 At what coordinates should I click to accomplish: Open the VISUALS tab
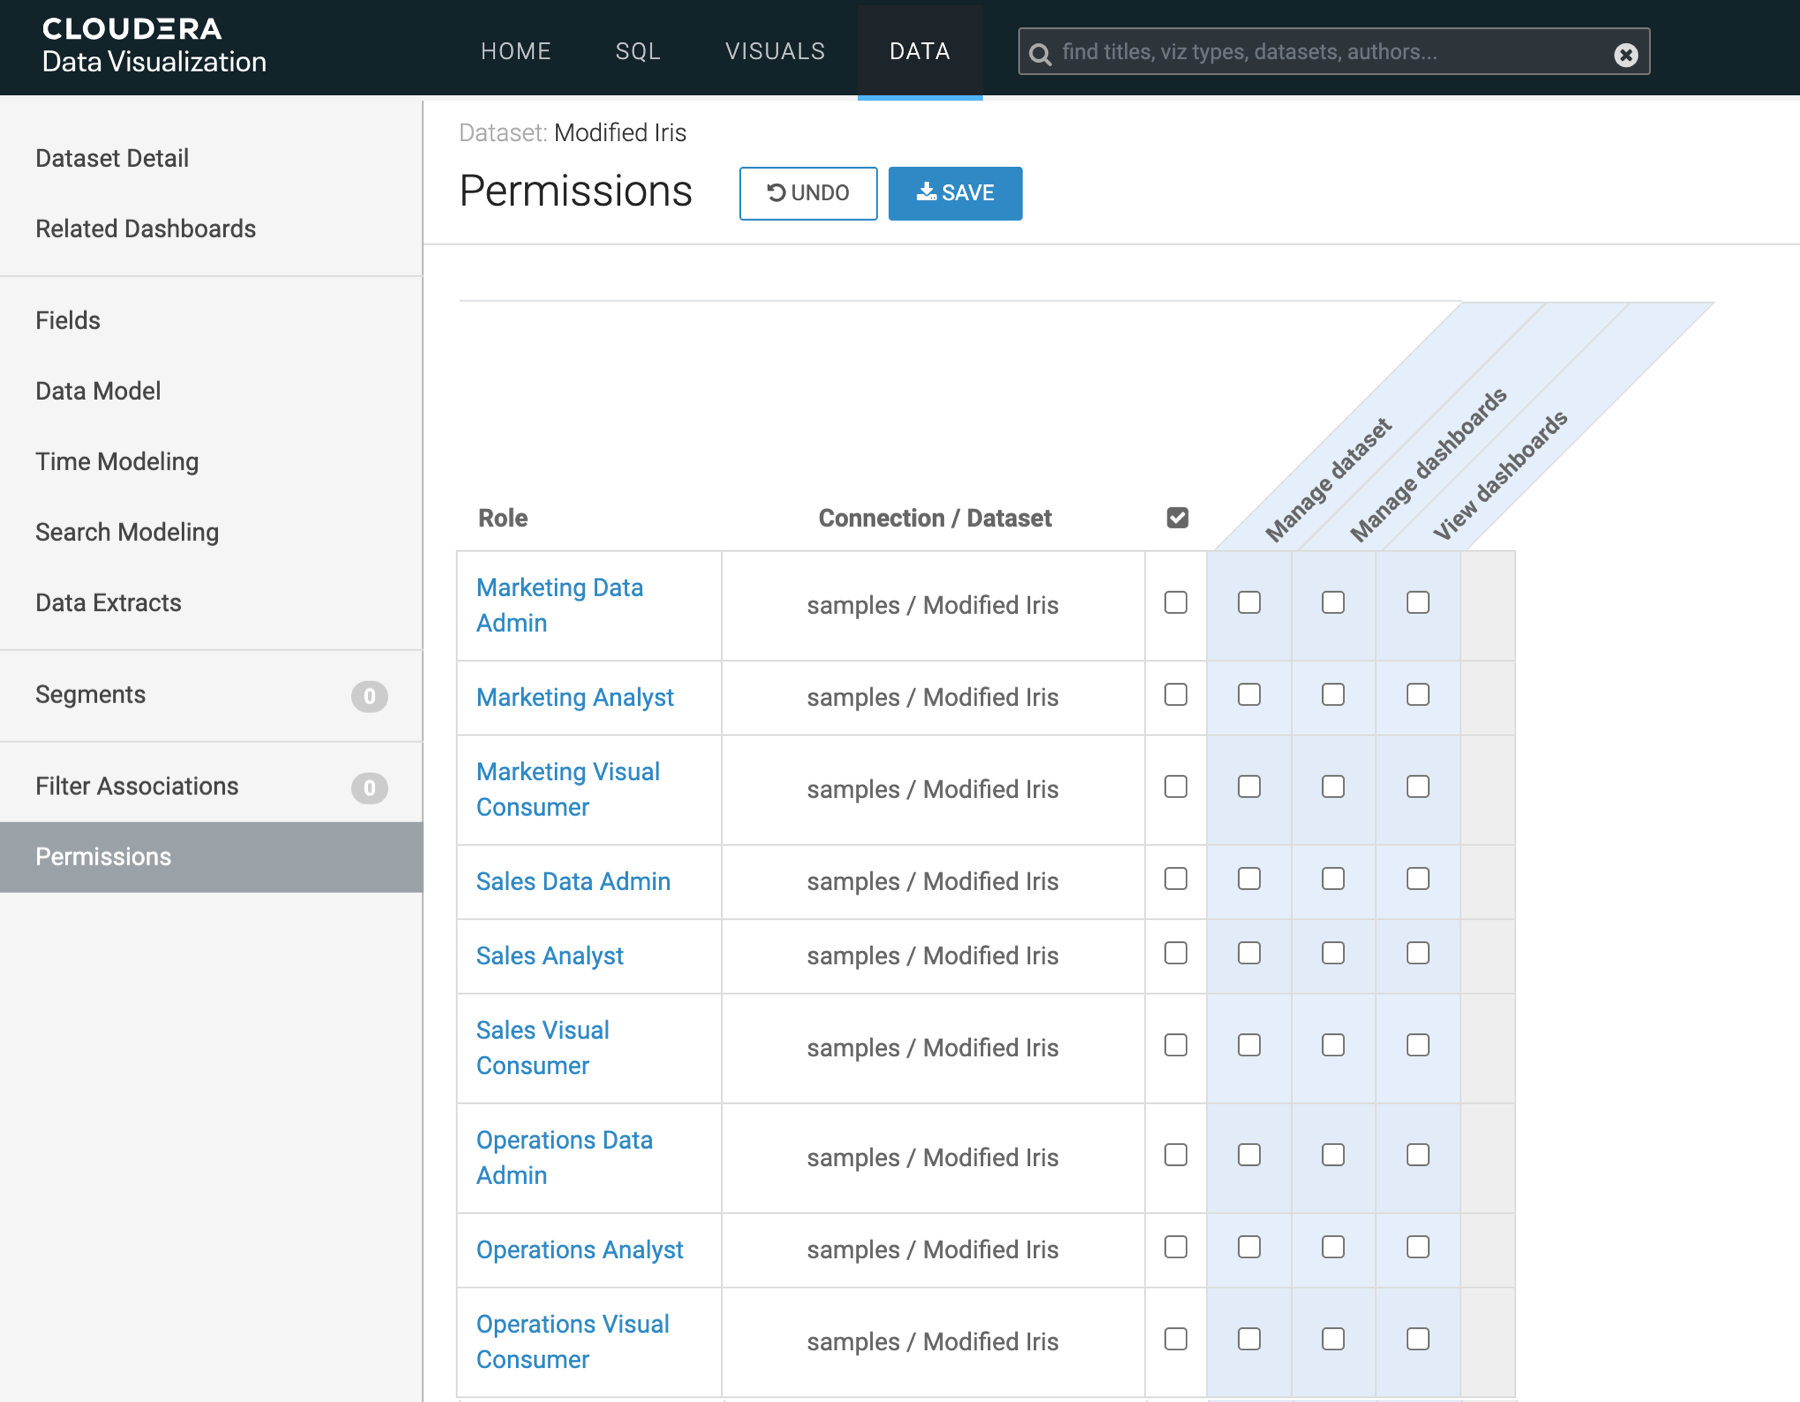pos(775,51)
